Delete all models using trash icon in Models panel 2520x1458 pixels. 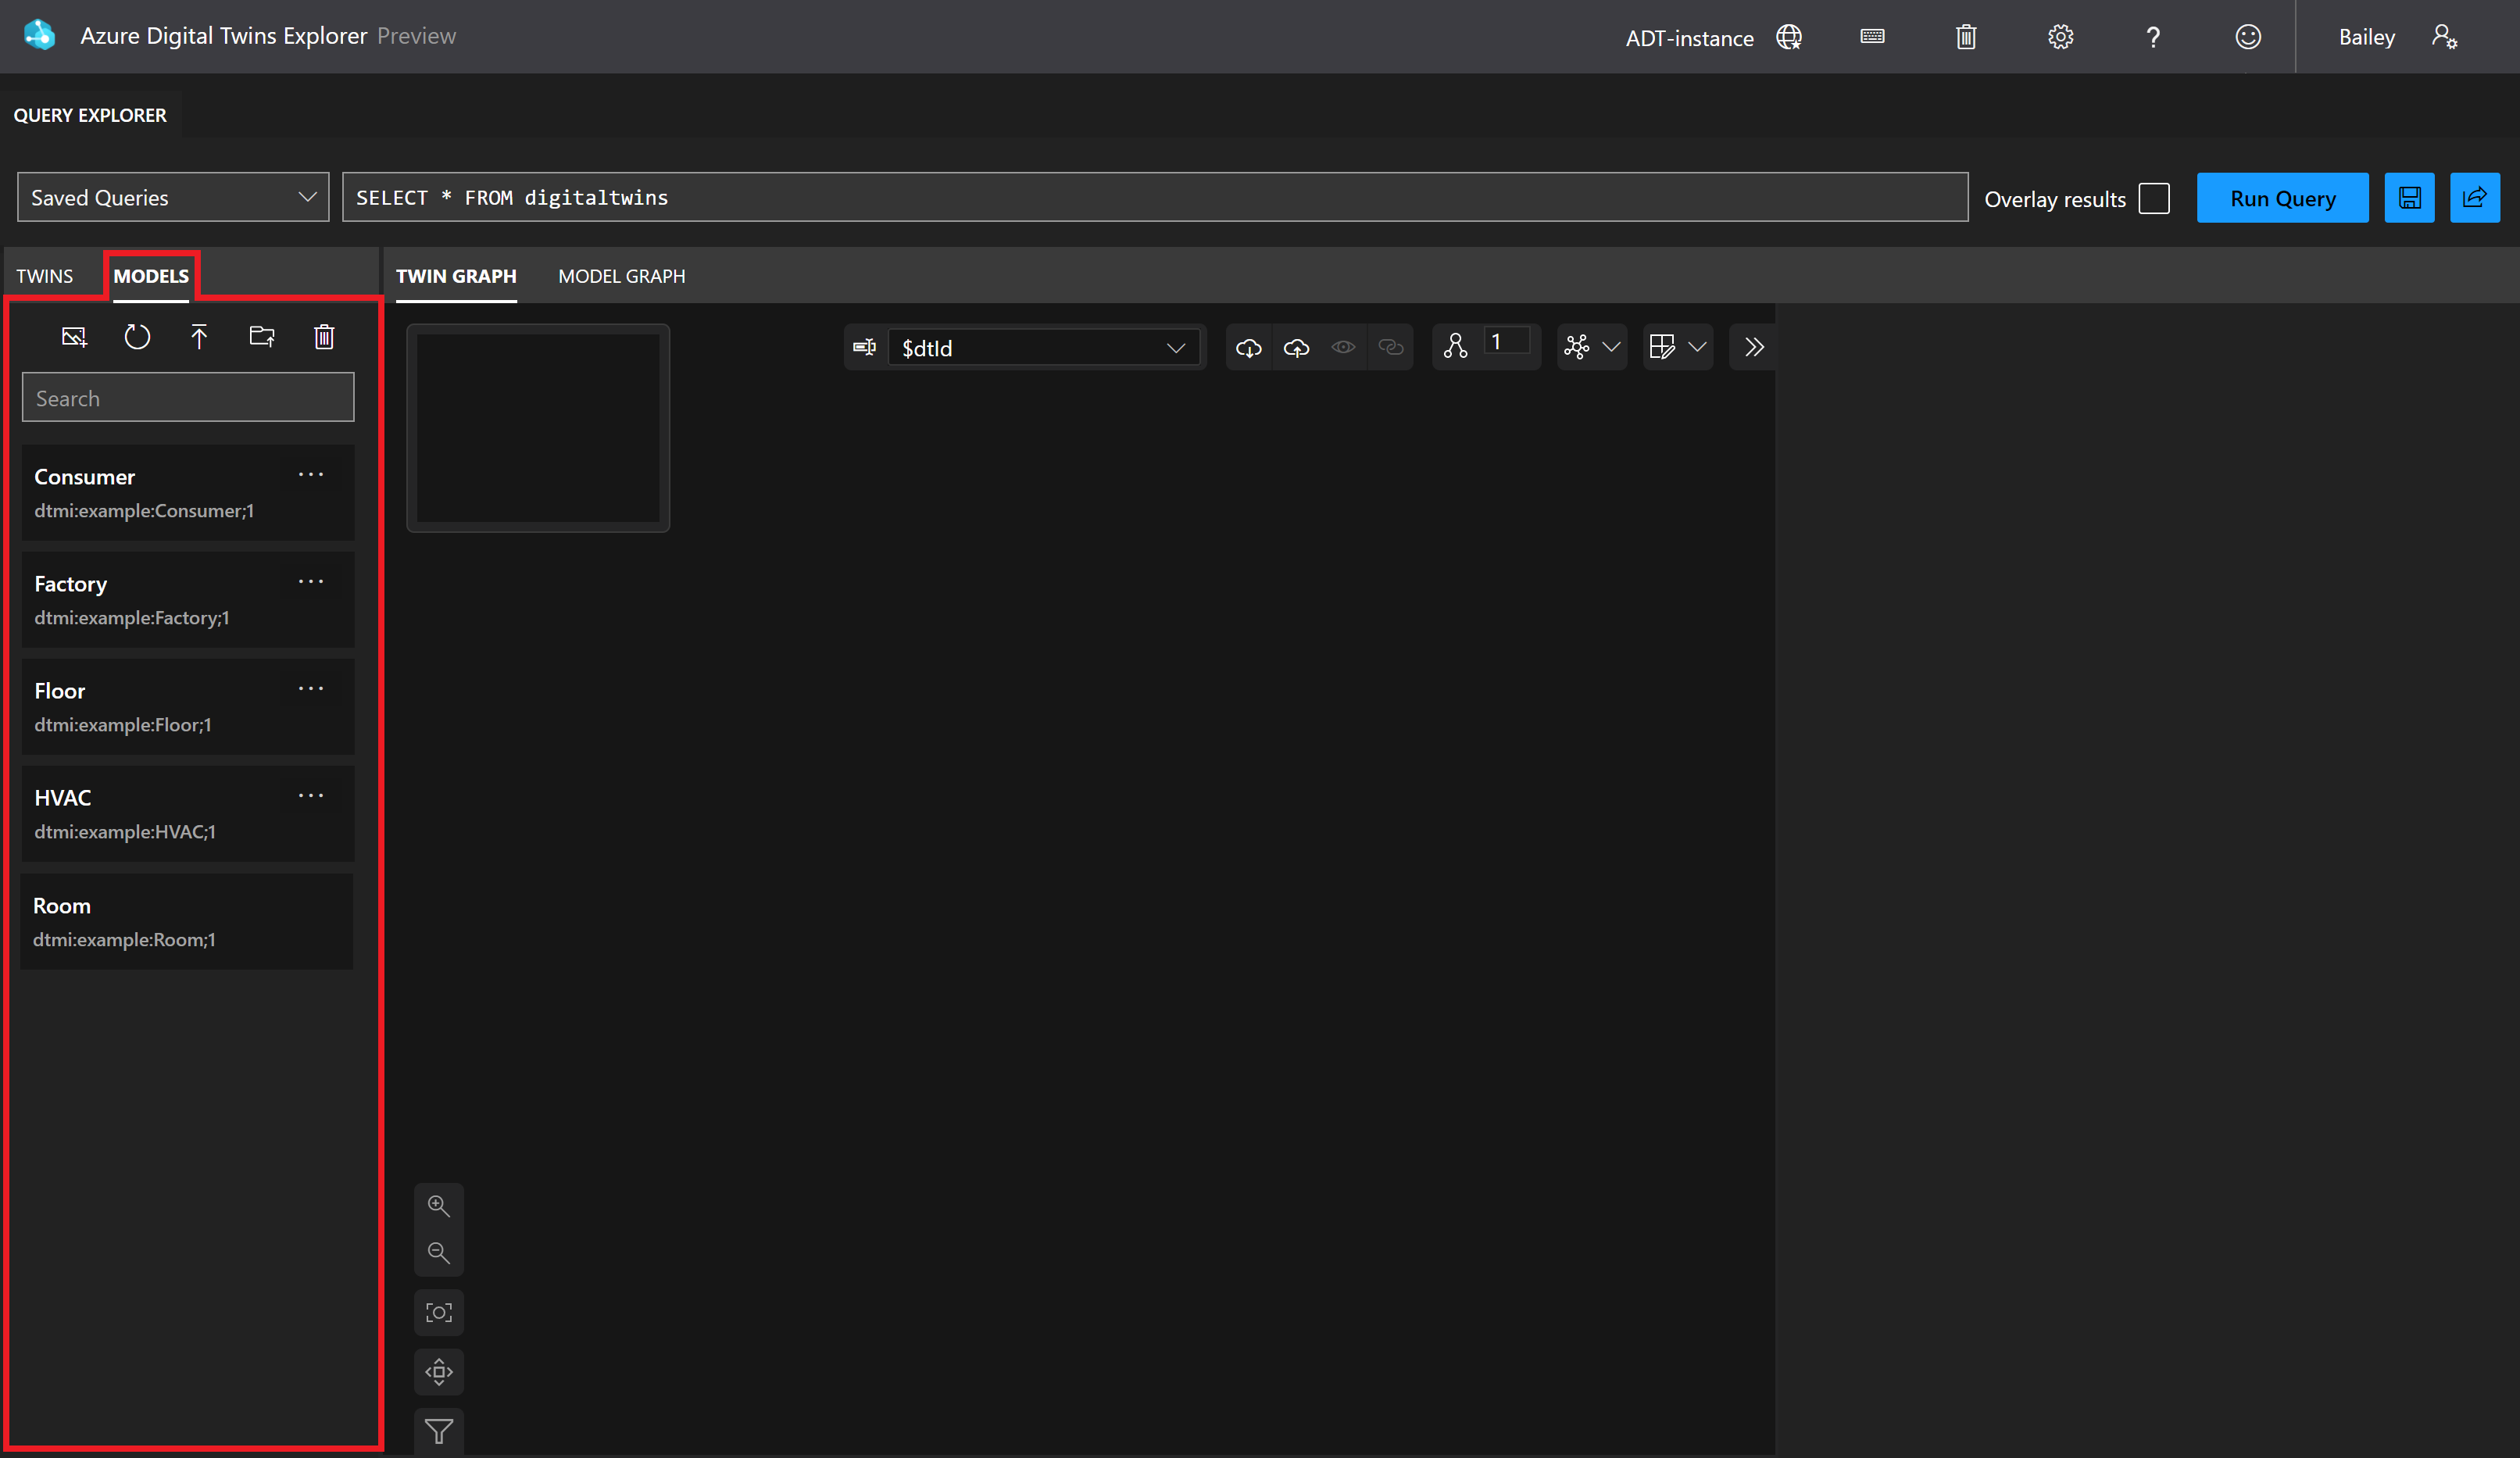(324, 337)
